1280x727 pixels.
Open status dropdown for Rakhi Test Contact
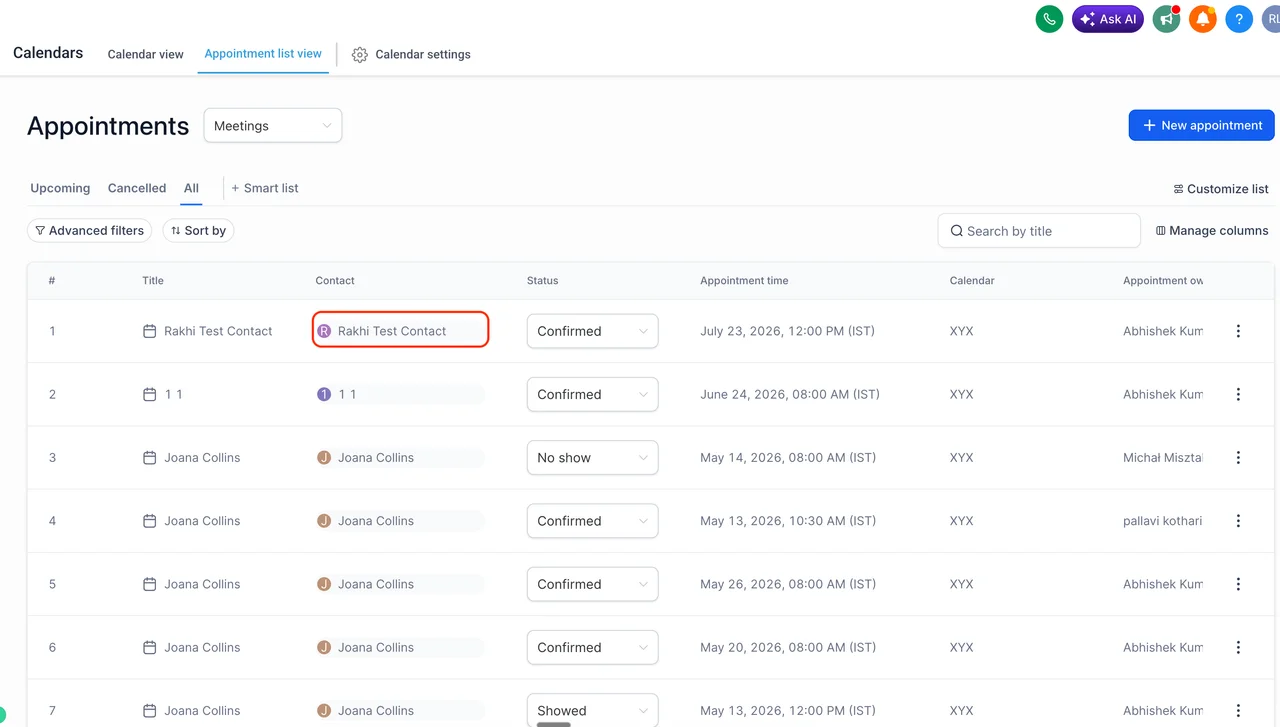592,331
